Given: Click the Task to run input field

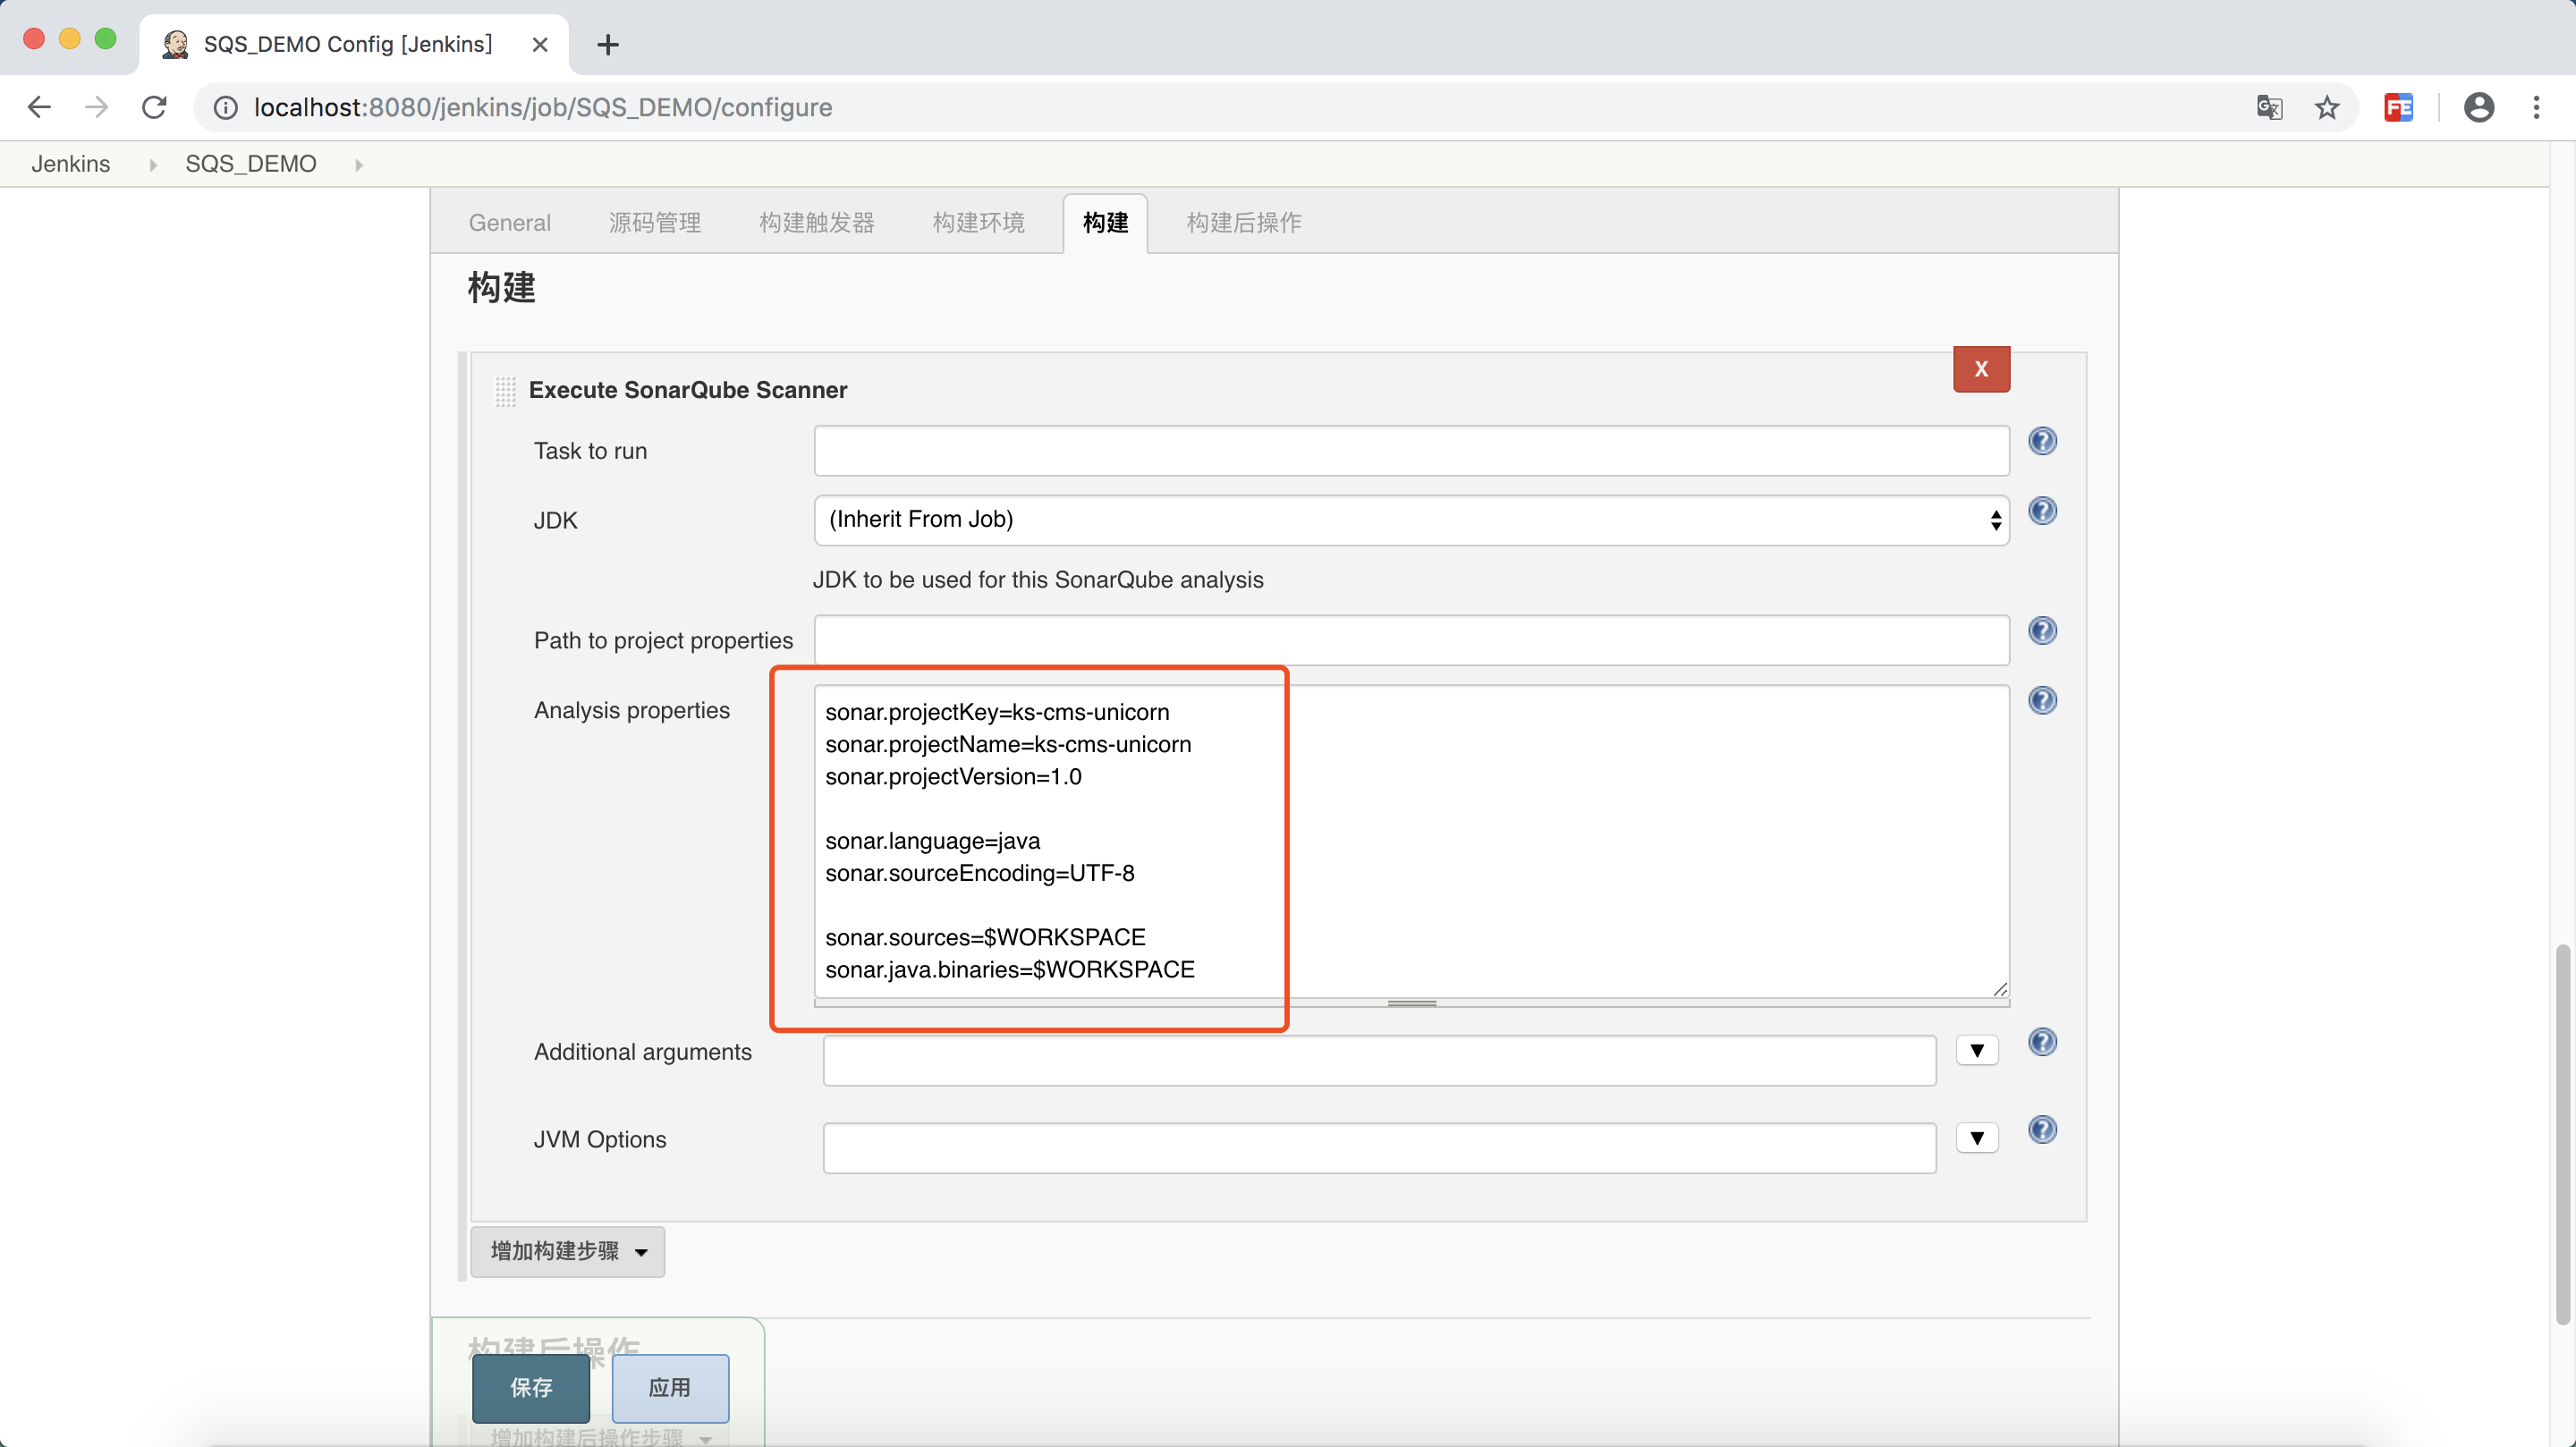Looking at the screenshot, I should pyautogui.click(x=1410, y=451).
